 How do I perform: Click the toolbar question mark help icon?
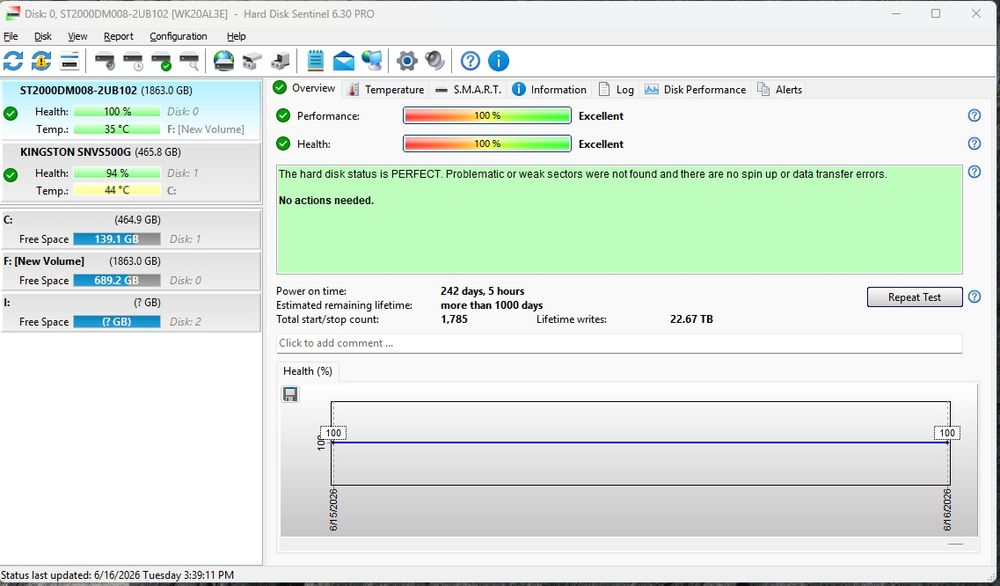(470, 61)
